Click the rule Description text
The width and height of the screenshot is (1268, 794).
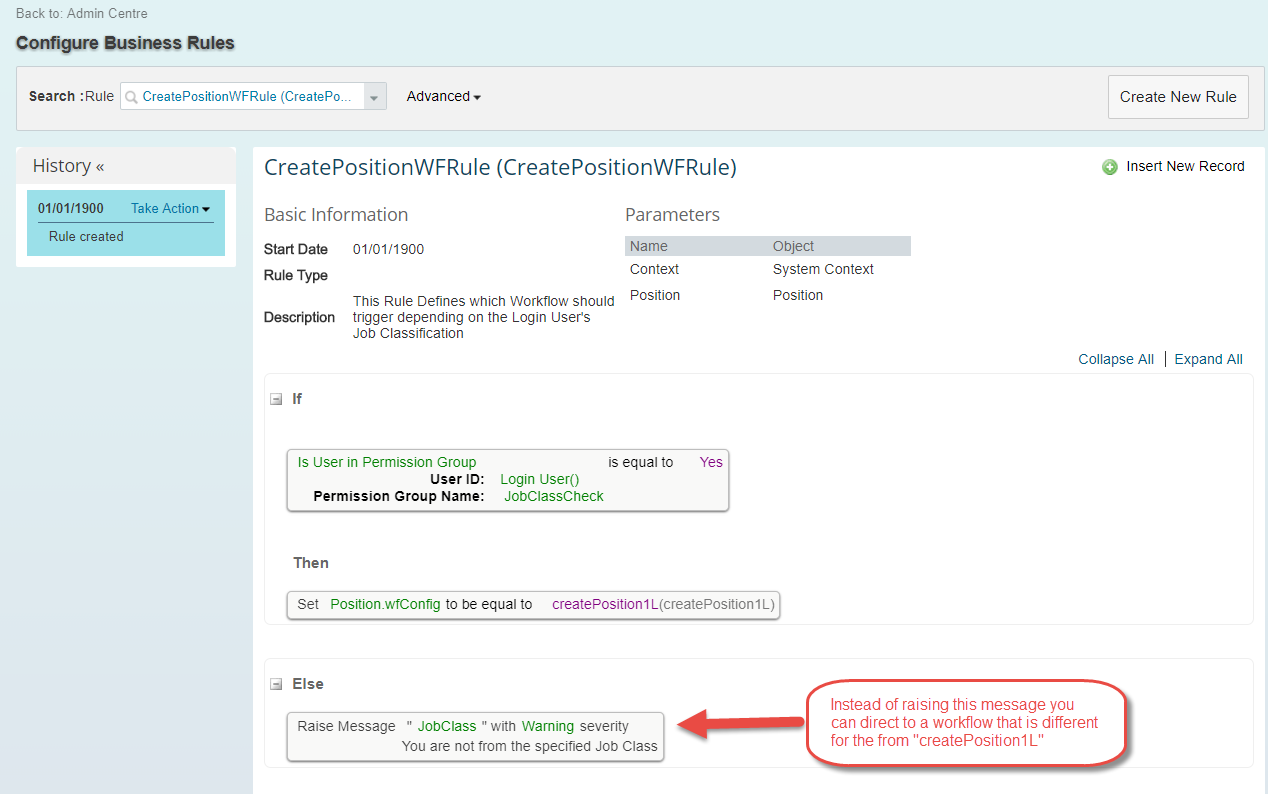pos(484,317)
